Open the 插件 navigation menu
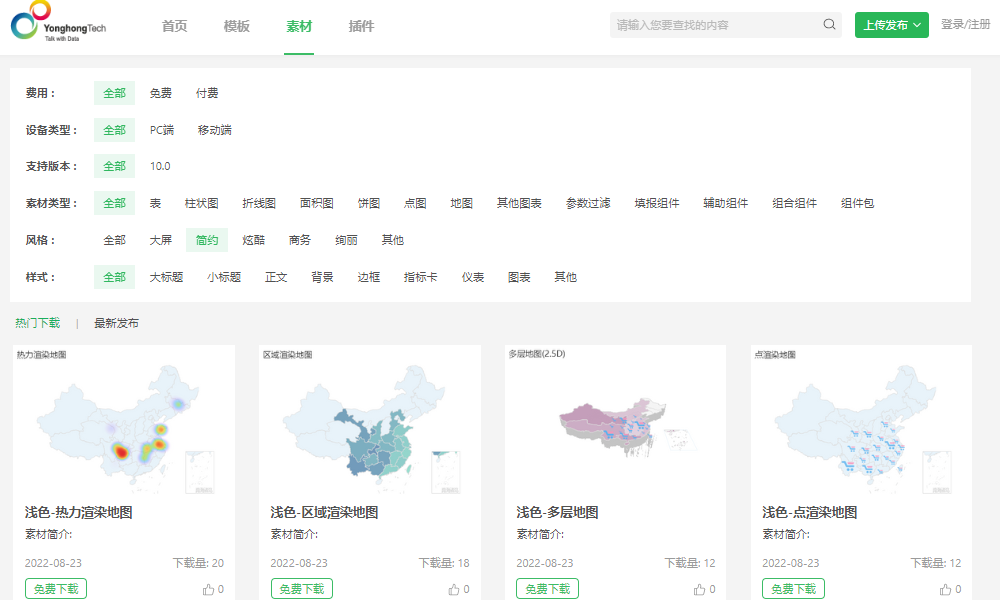 361,27
